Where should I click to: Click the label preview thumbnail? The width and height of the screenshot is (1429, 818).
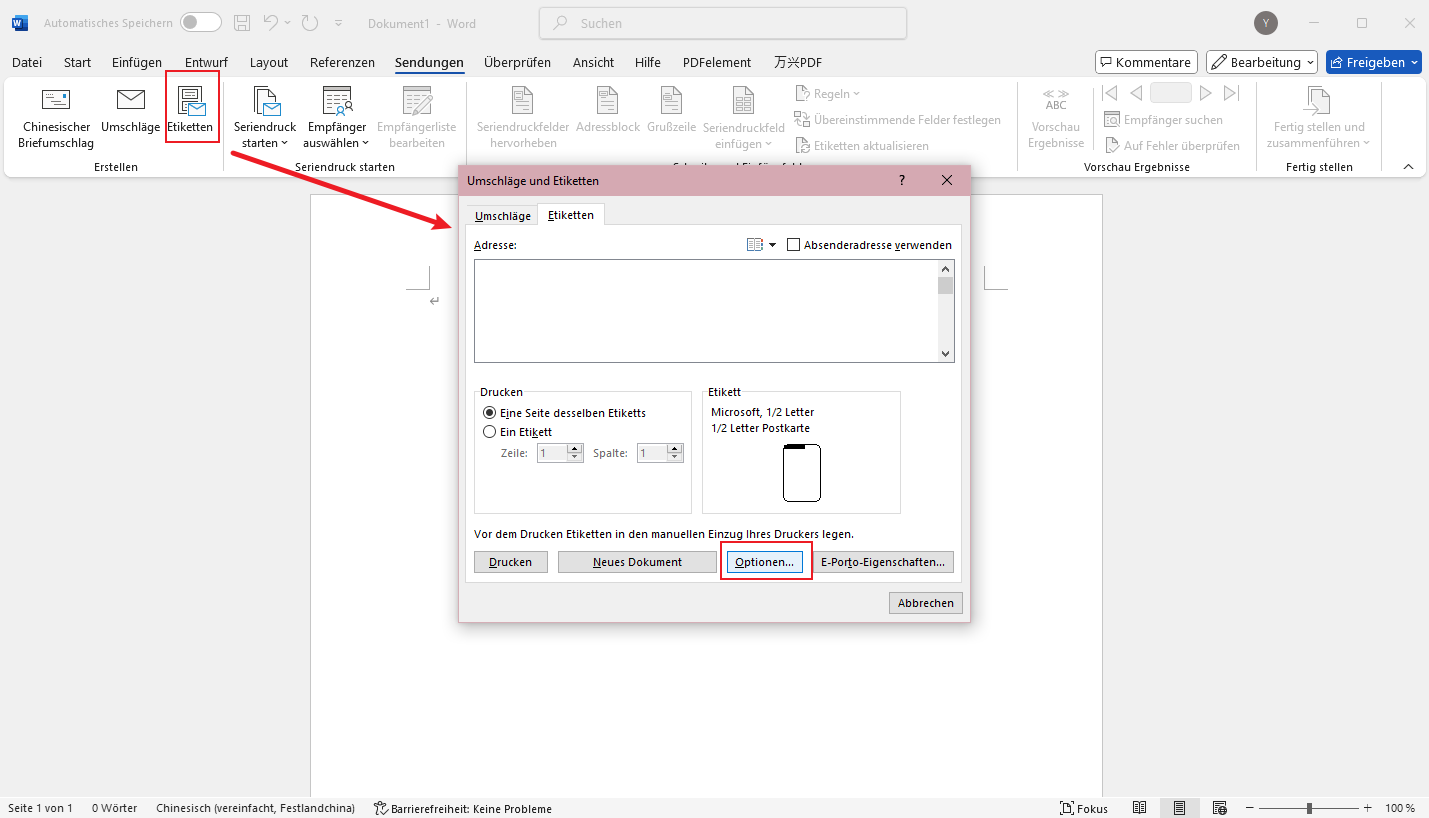[x=801, y=473]
